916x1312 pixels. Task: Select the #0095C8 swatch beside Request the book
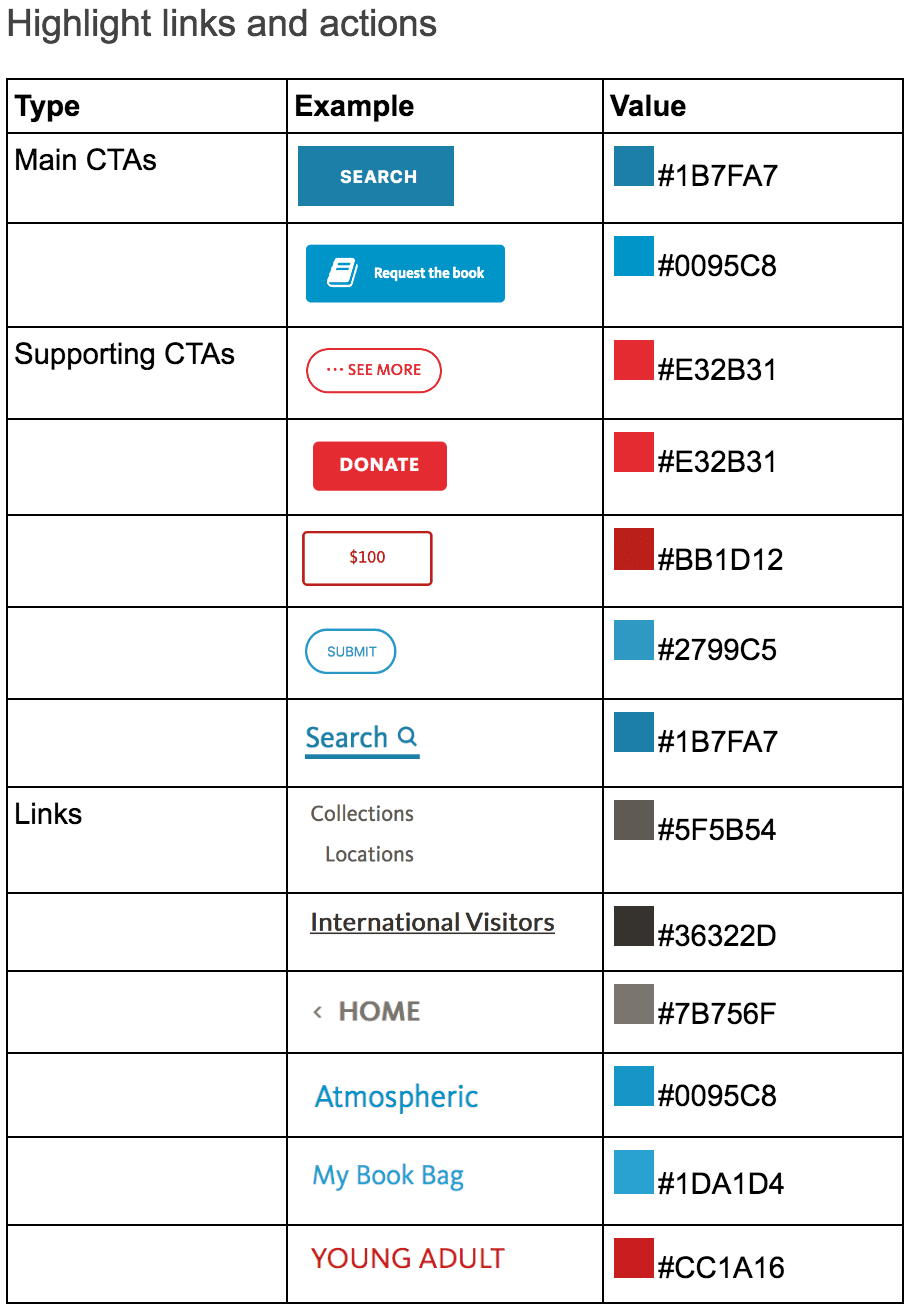point(634,256)
